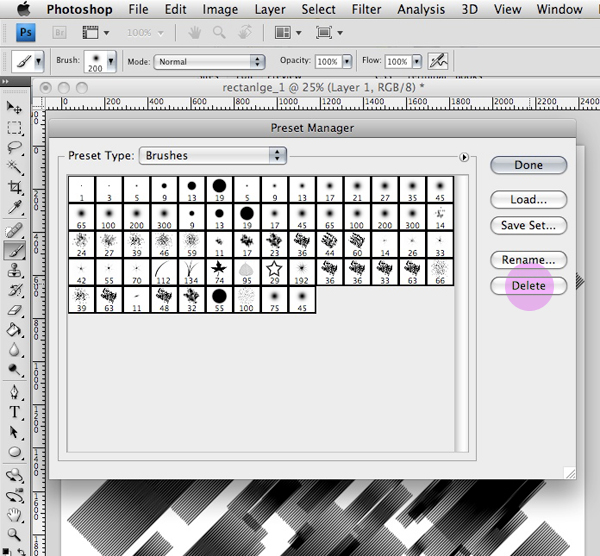Click the Flow percentage field
The width and height of the screenshot is (600, 556).
pos(398,62)
